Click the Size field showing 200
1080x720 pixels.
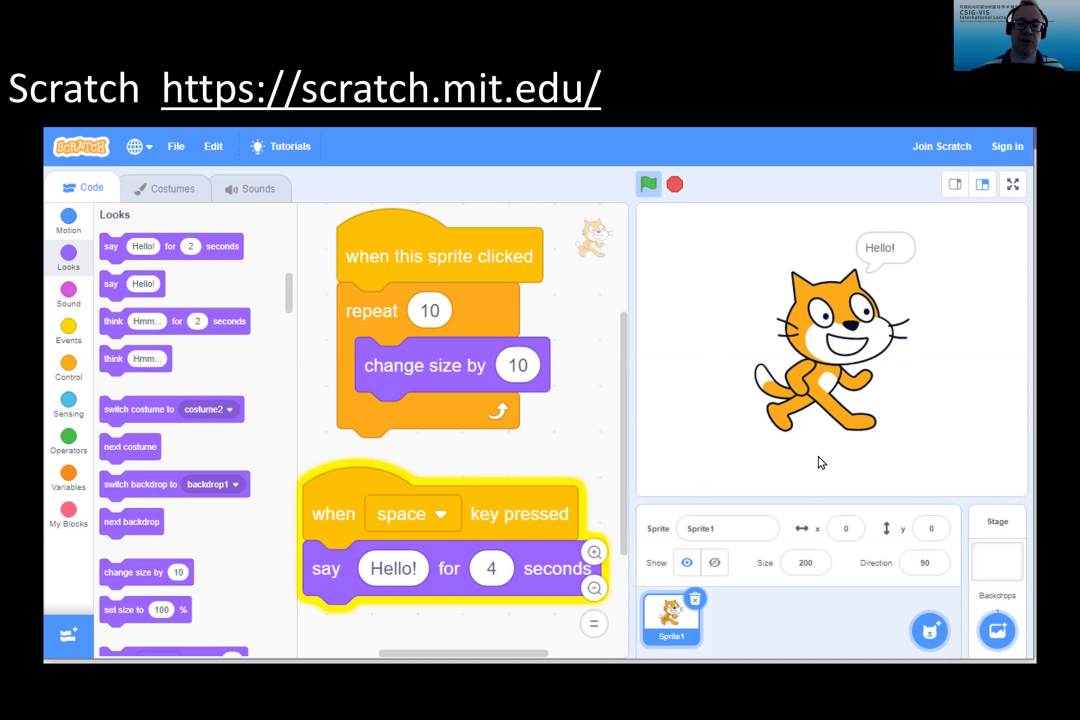(x=805, y=563)
